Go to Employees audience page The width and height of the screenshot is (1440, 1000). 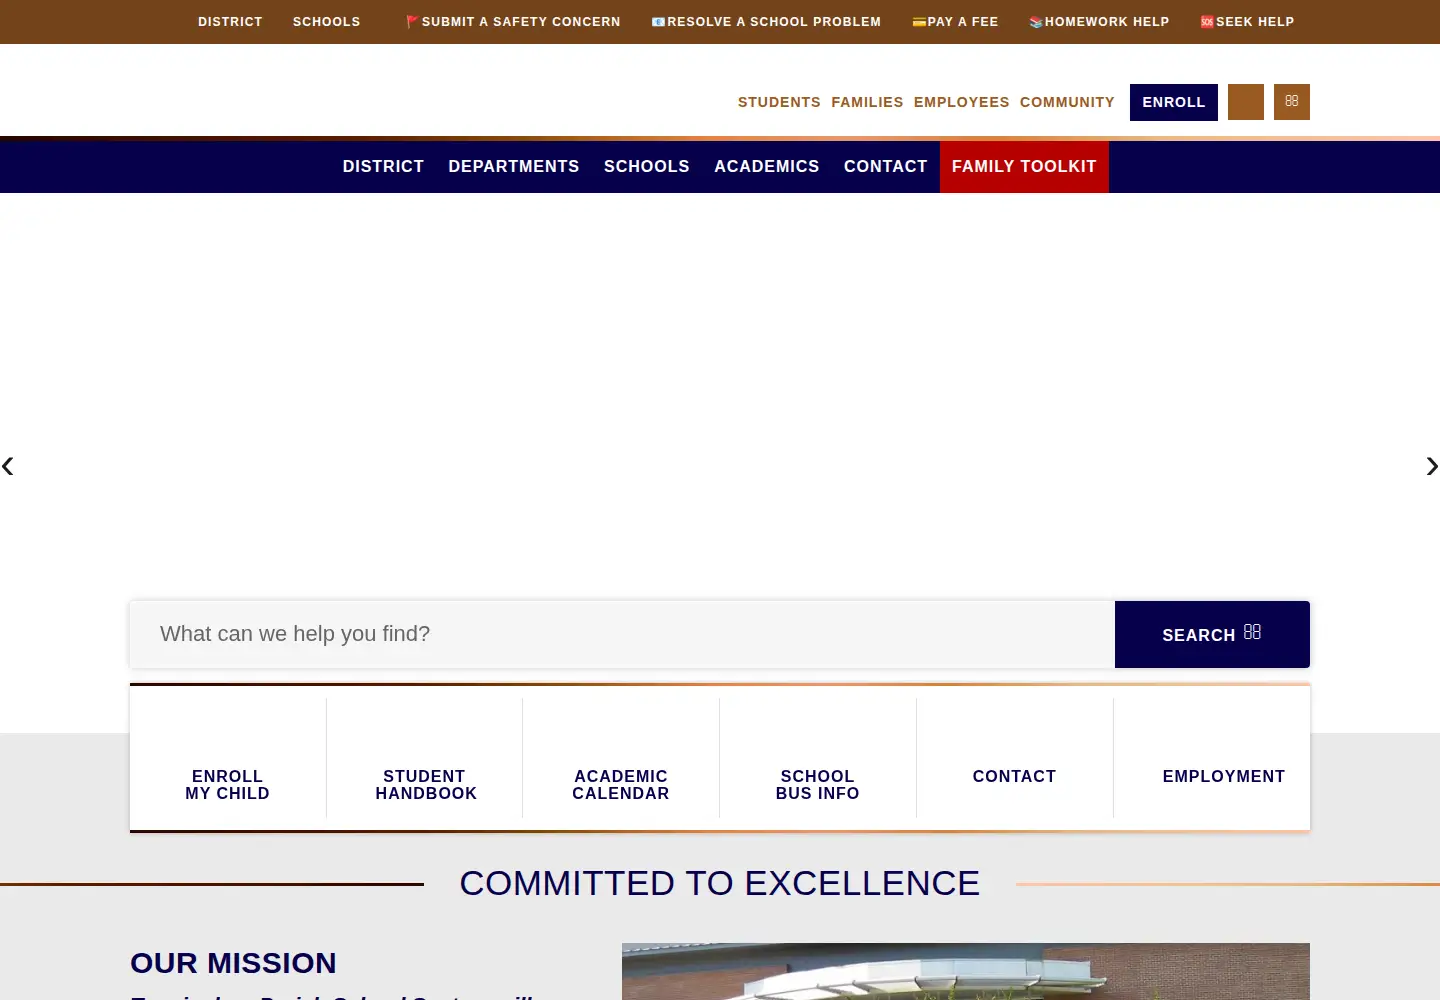click(961, 102)
